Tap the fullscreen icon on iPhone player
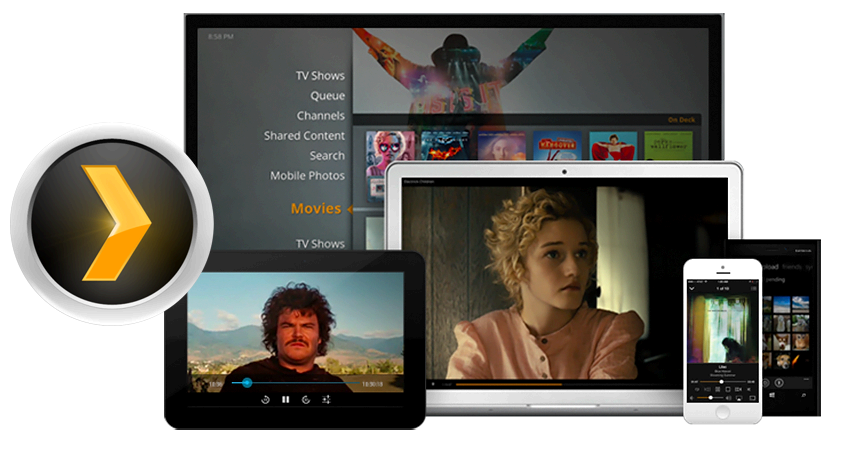This screenshot has height=450, width=850. tap(752, 398)
